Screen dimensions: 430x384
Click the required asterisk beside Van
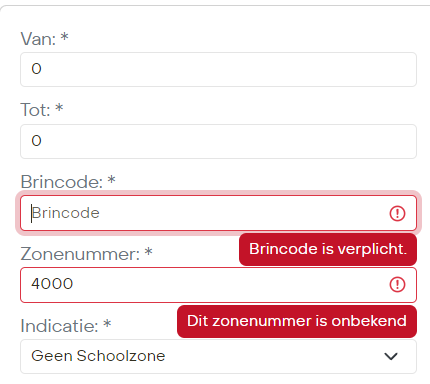(65, 37)
